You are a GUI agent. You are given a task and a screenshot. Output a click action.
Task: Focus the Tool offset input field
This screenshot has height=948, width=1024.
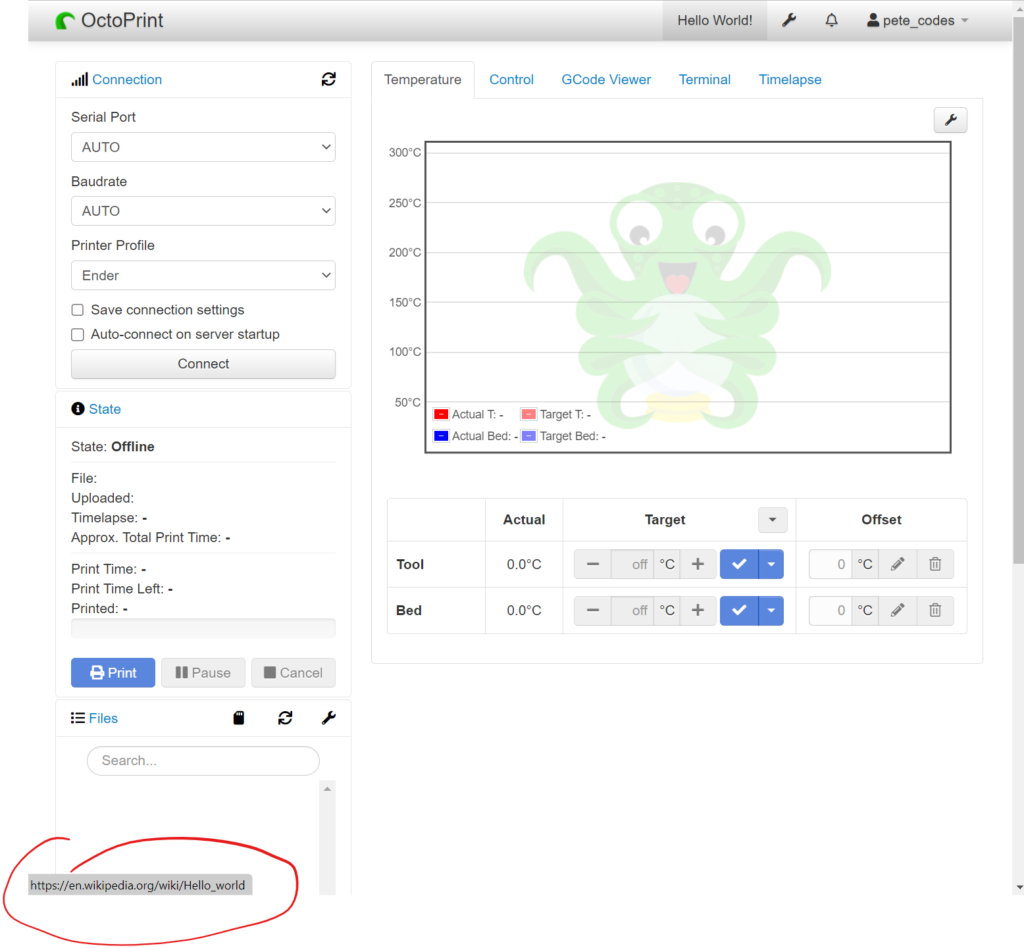830,564
